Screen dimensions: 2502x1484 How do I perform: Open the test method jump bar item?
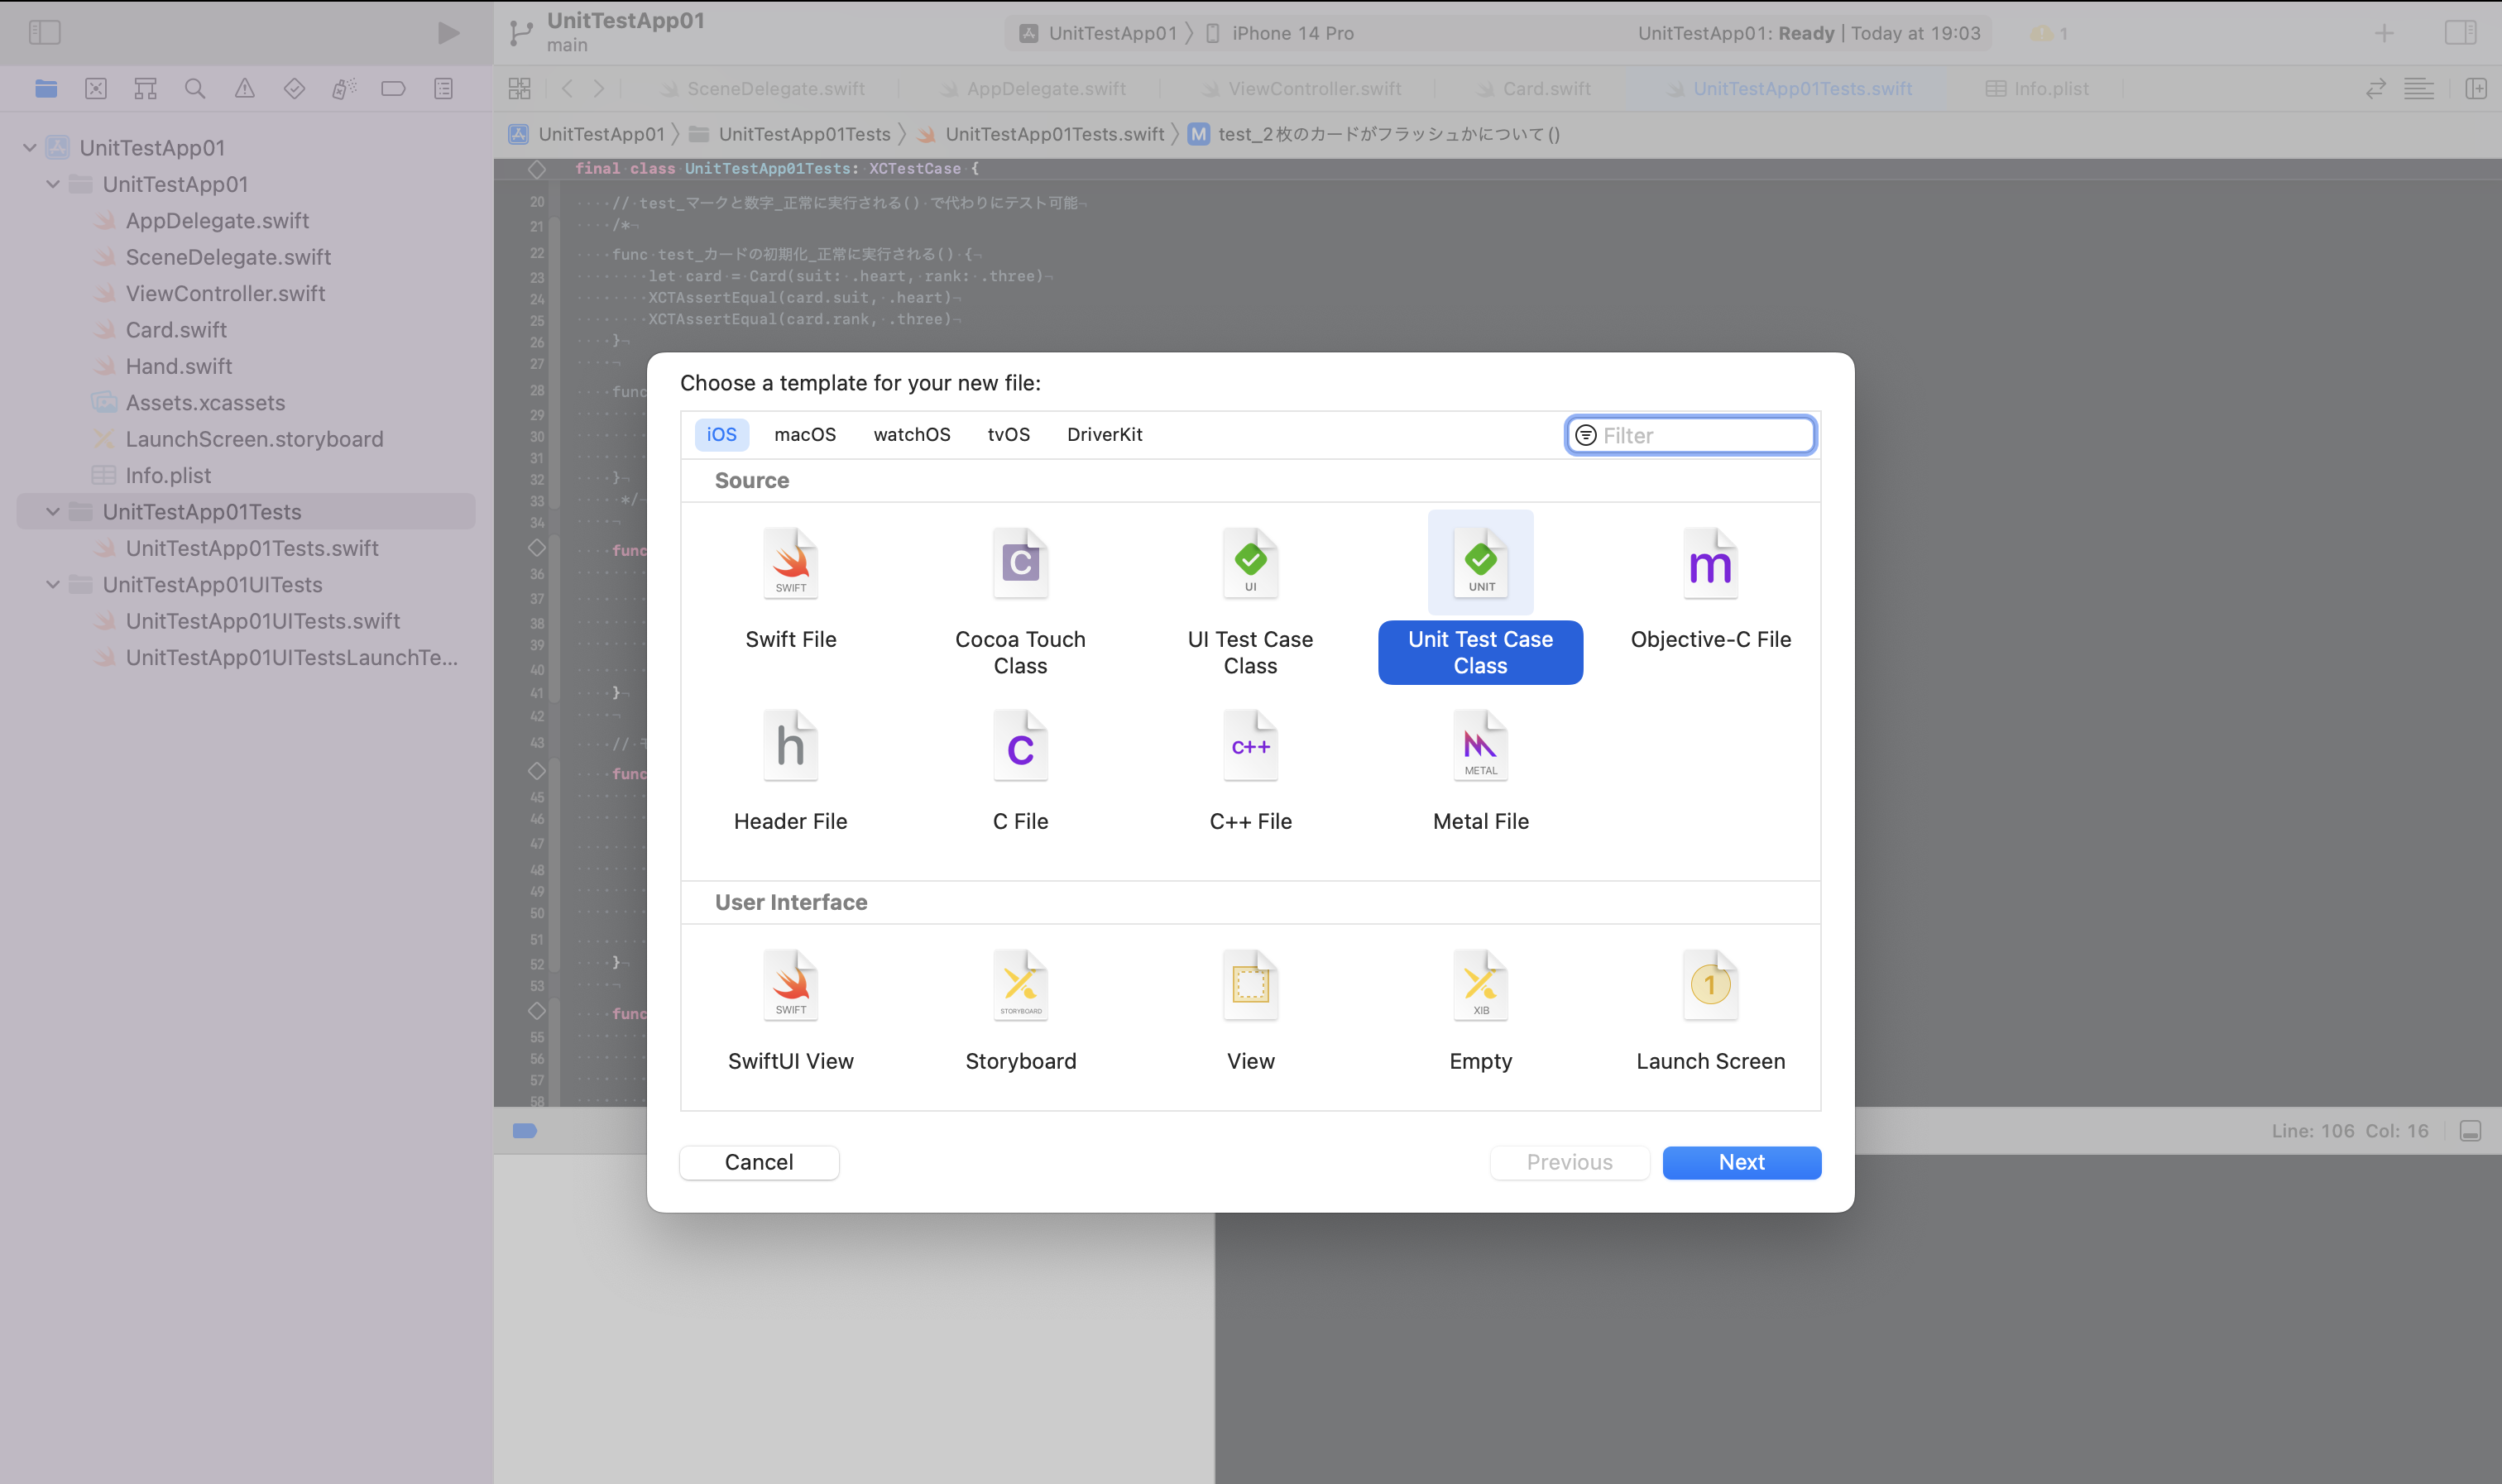1374,134
